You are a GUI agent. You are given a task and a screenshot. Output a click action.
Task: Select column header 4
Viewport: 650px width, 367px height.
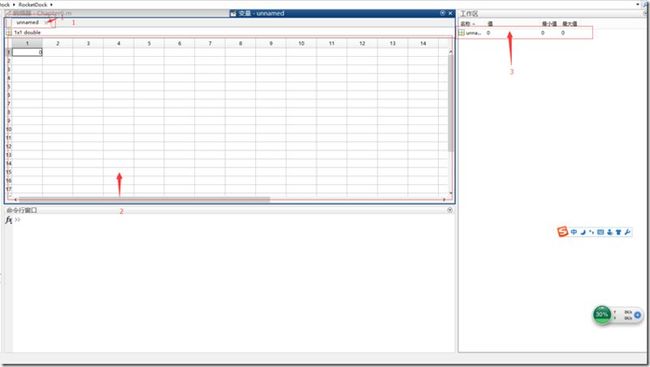click(x=119, y=43)
